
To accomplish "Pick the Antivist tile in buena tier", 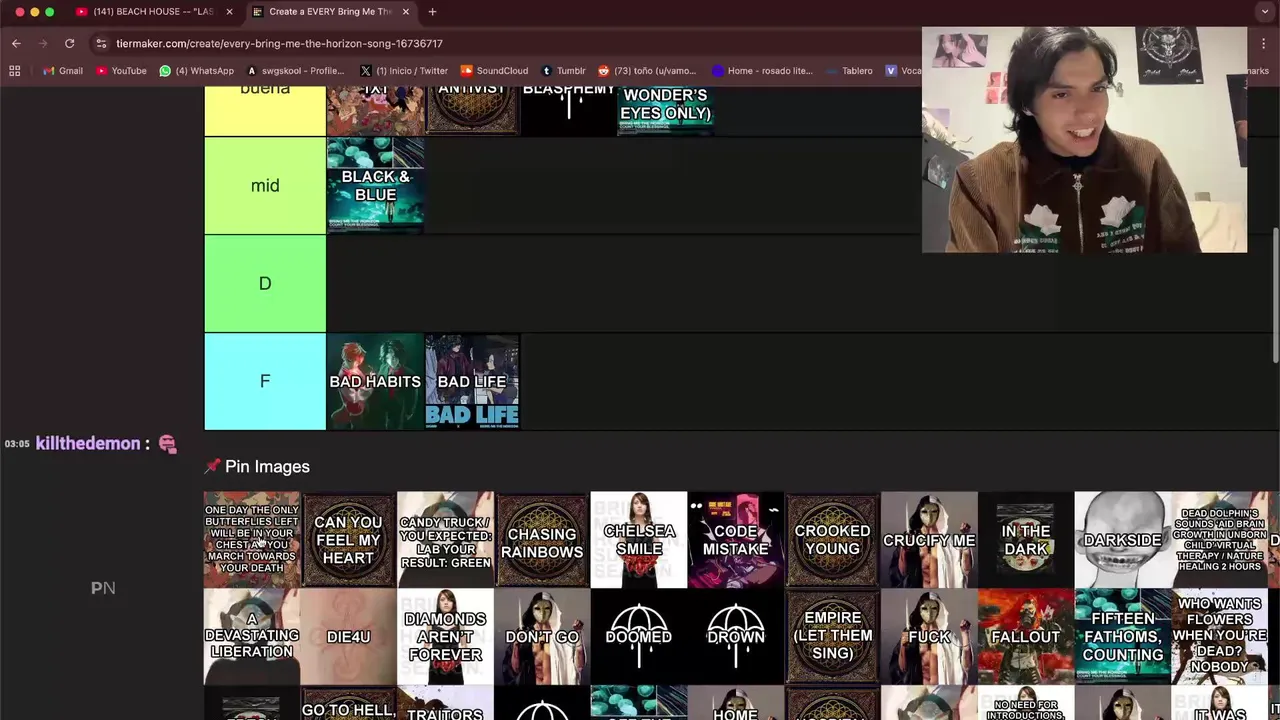I will [472, 110].
